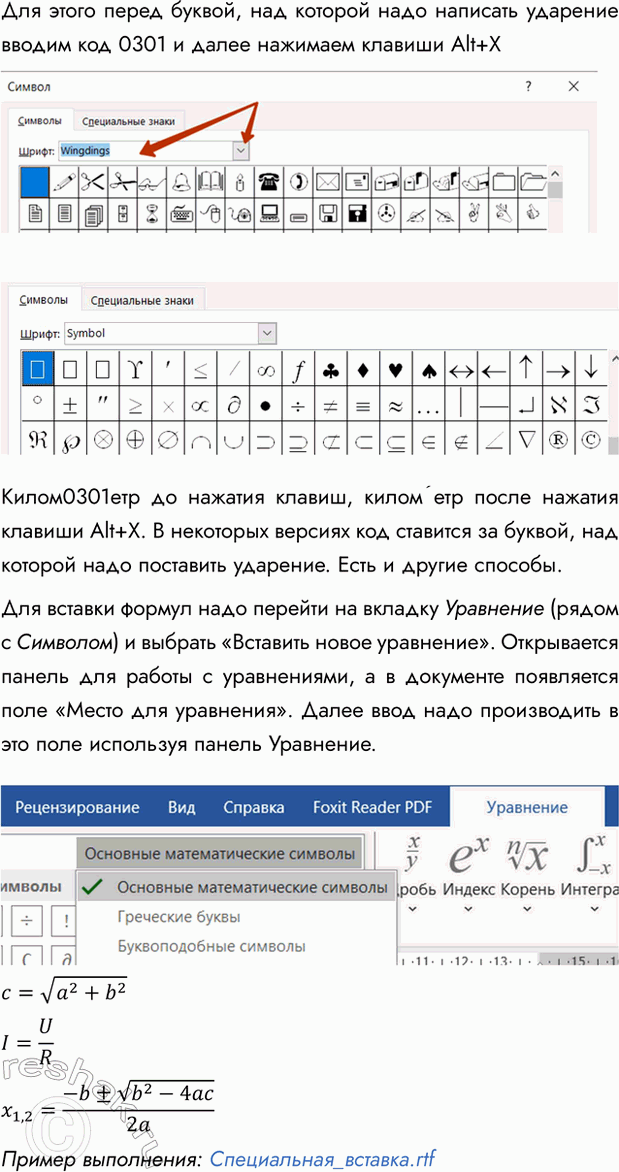619x1172 pixels.
Task: Expand the Корень radical gallery
Action: (528, 910)
